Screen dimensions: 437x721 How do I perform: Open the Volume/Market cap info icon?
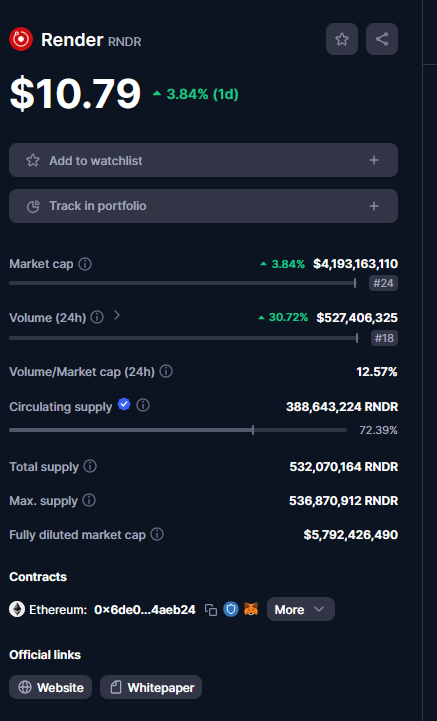pos(166,371)
